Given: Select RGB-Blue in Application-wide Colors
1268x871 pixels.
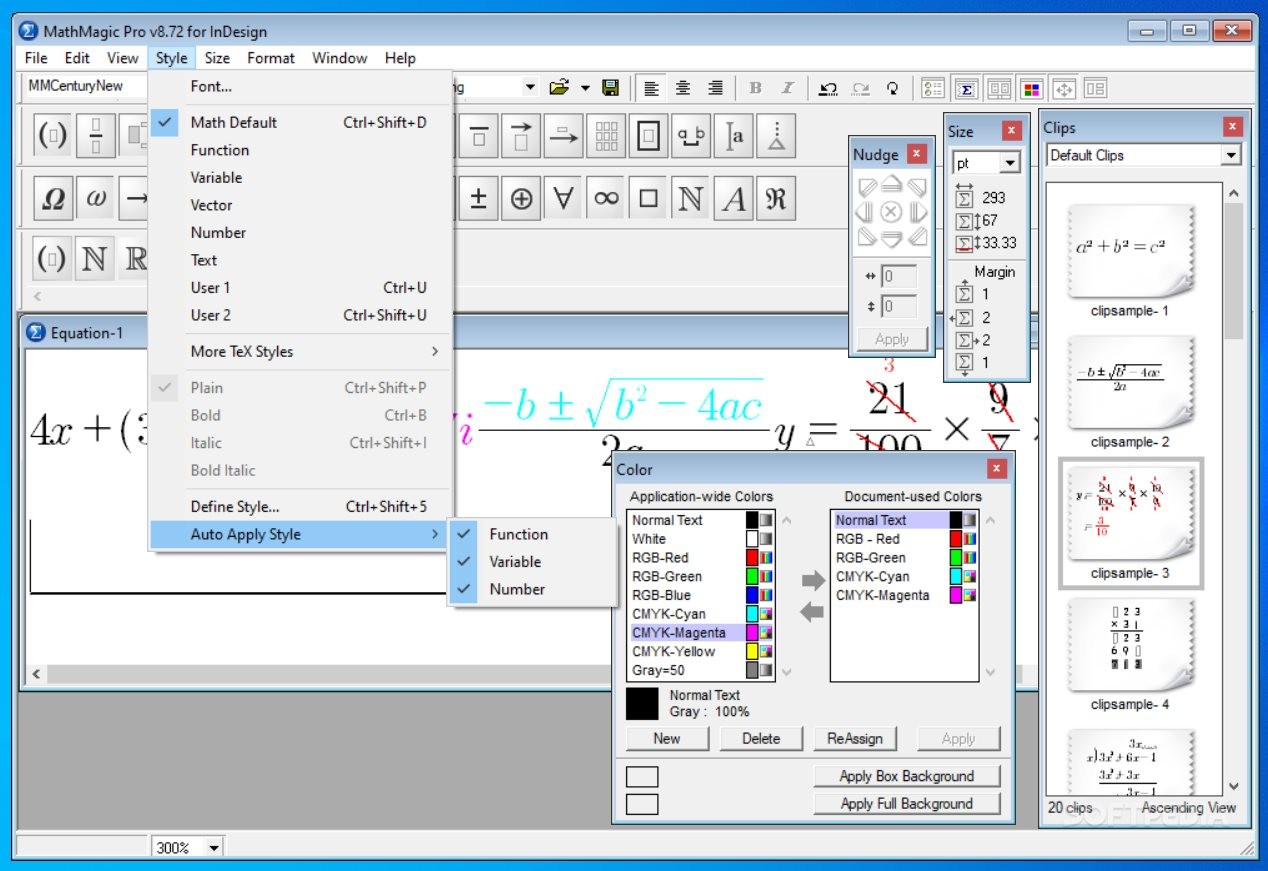Looking at the screenshot, I should (701, 595).
